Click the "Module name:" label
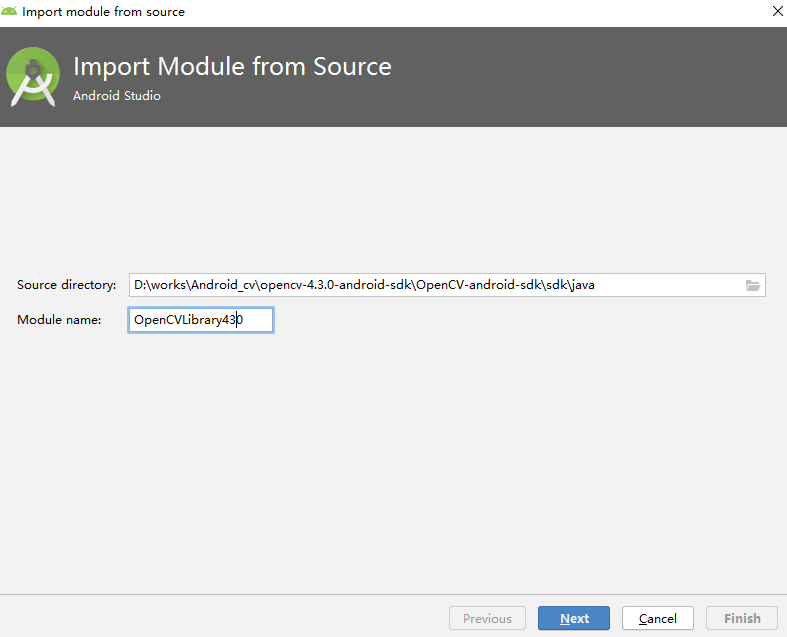Image resolution: width=787 pixels, height=637 pixels. pyautogui.click(x=59, y=320)
